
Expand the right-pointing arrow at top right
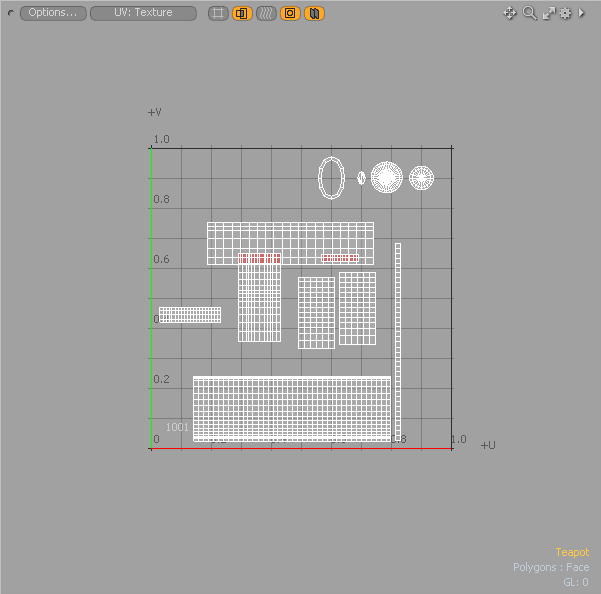coord(582,13)
